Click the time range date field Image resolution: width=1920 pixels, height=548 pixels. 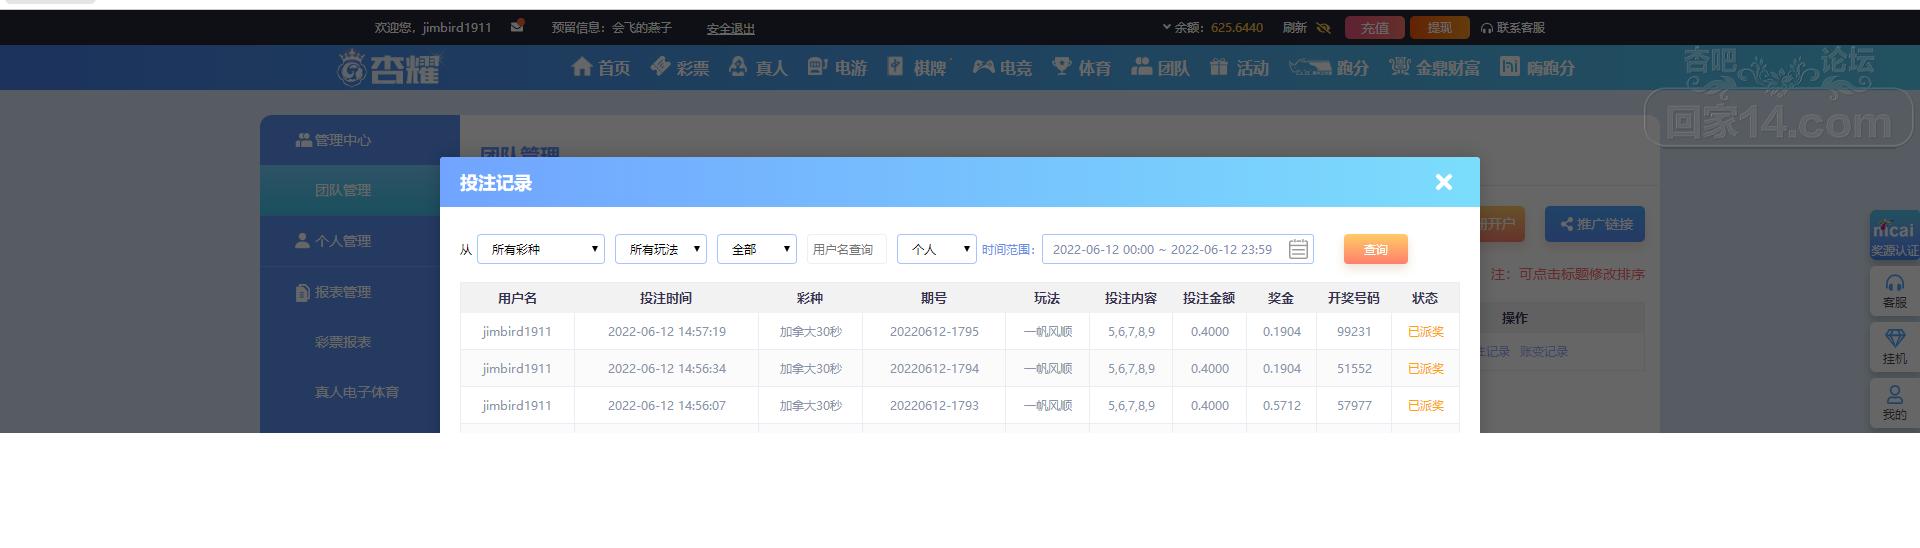point(1178,249)
